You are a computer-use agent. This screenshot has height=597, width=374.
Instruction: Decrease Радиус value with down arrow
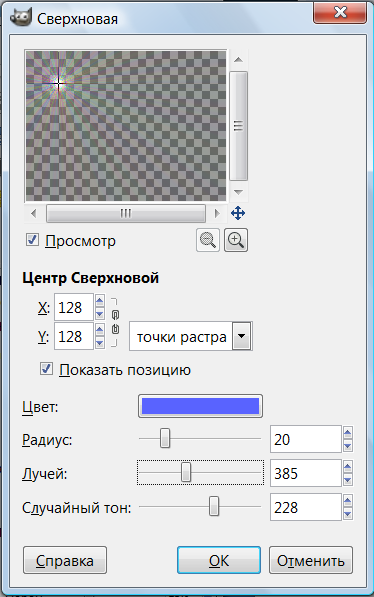tap(347, 445)
